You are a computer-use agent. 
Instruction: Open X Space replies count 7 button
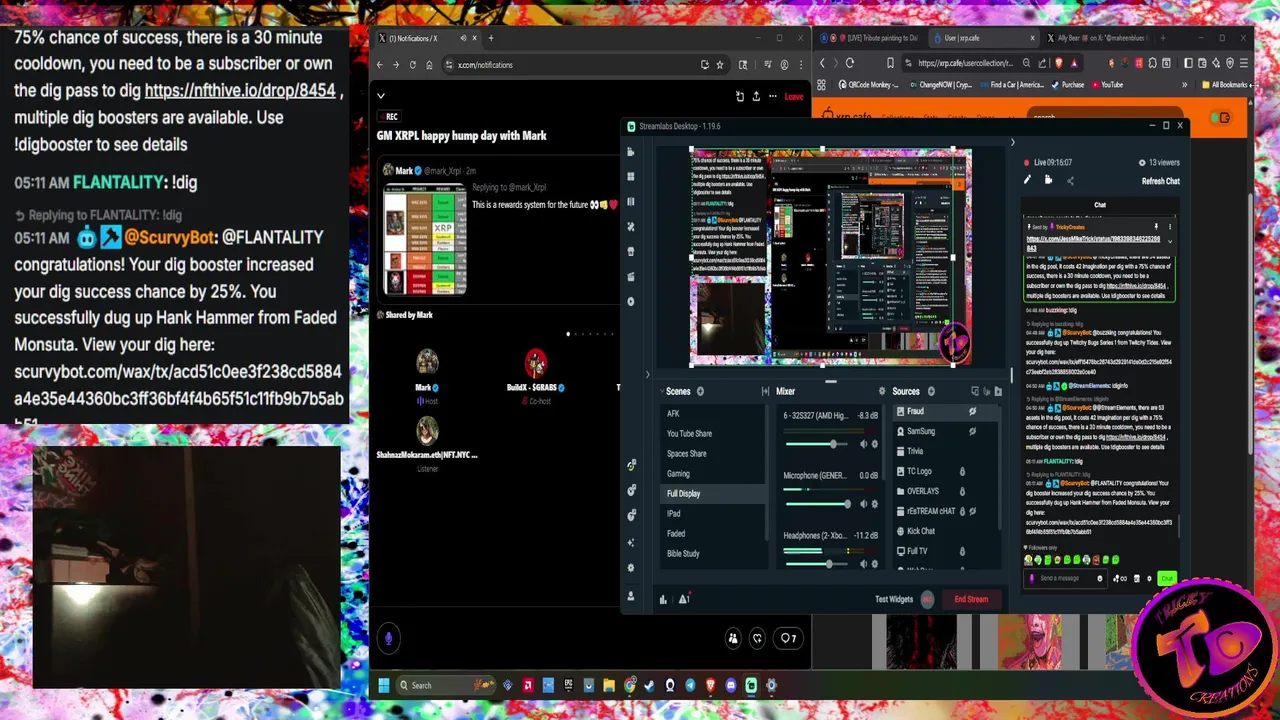click(x=789, y=638)
